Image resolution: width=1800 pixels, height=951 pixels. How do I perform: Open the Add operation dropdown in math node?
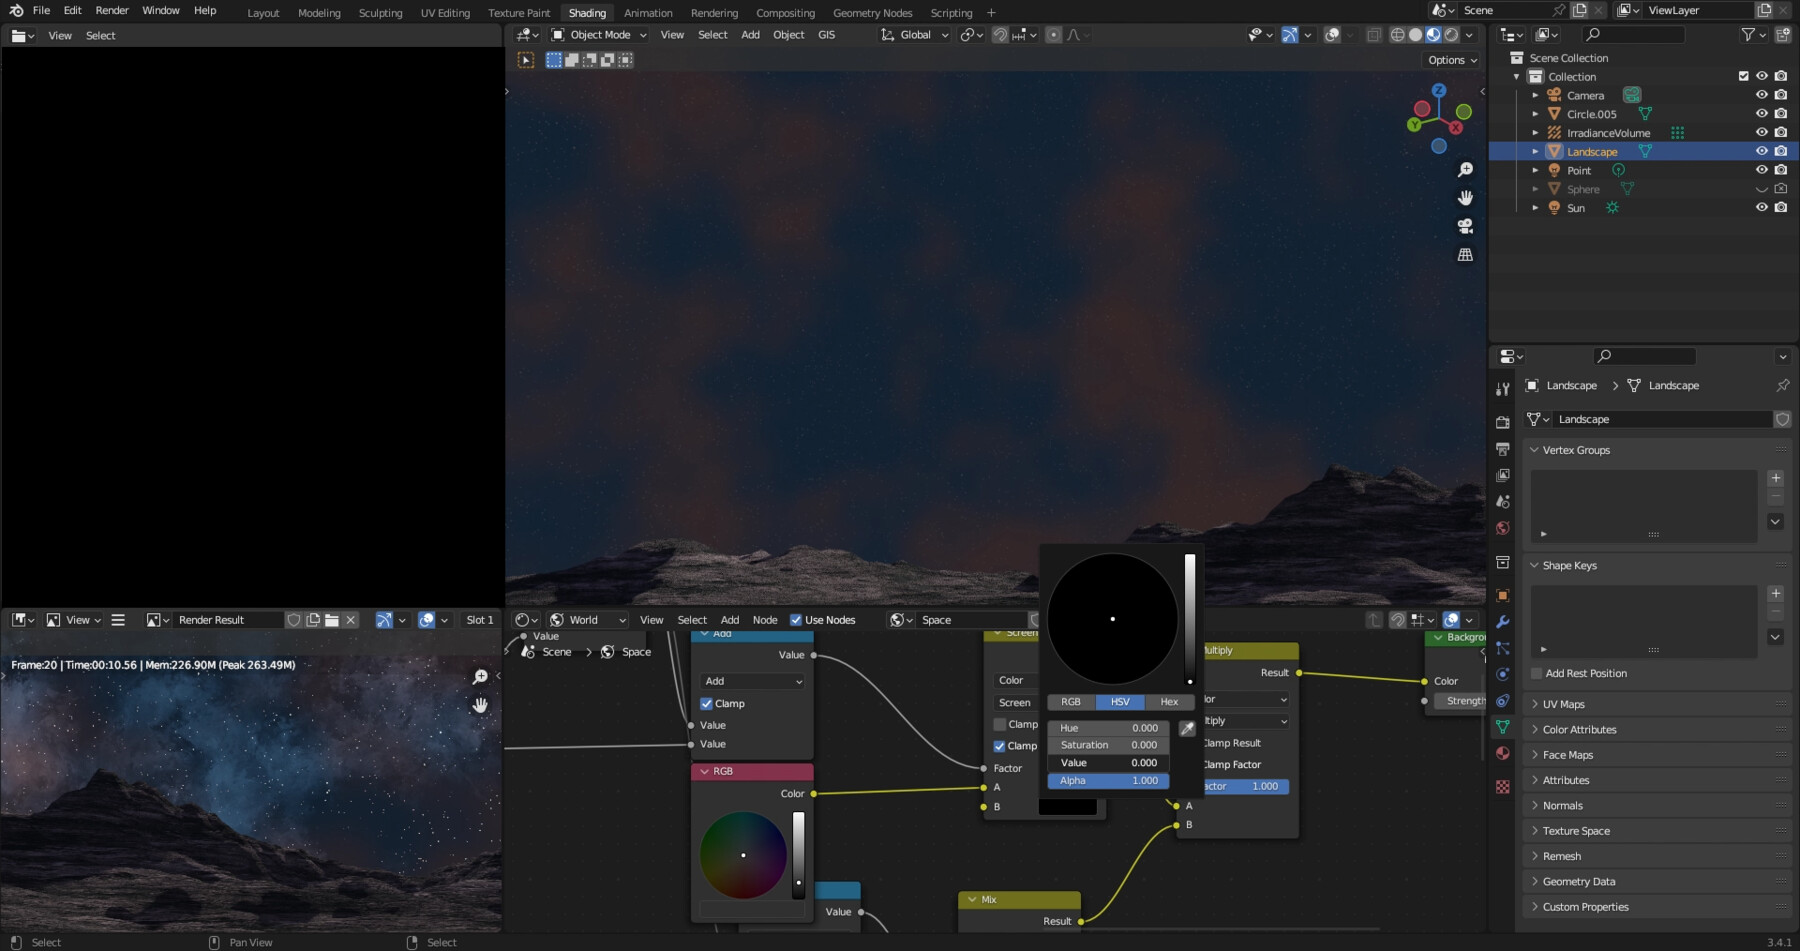[752, 681]
